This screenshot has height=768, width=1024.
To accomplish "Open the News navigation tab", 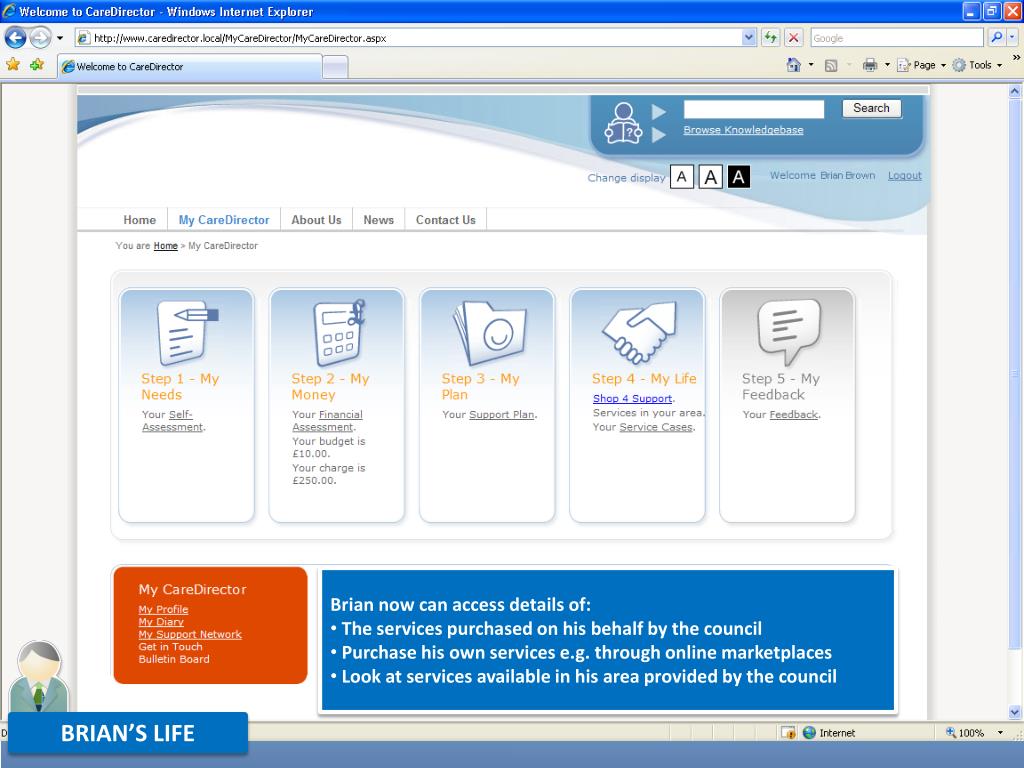I will pos(379,220).
